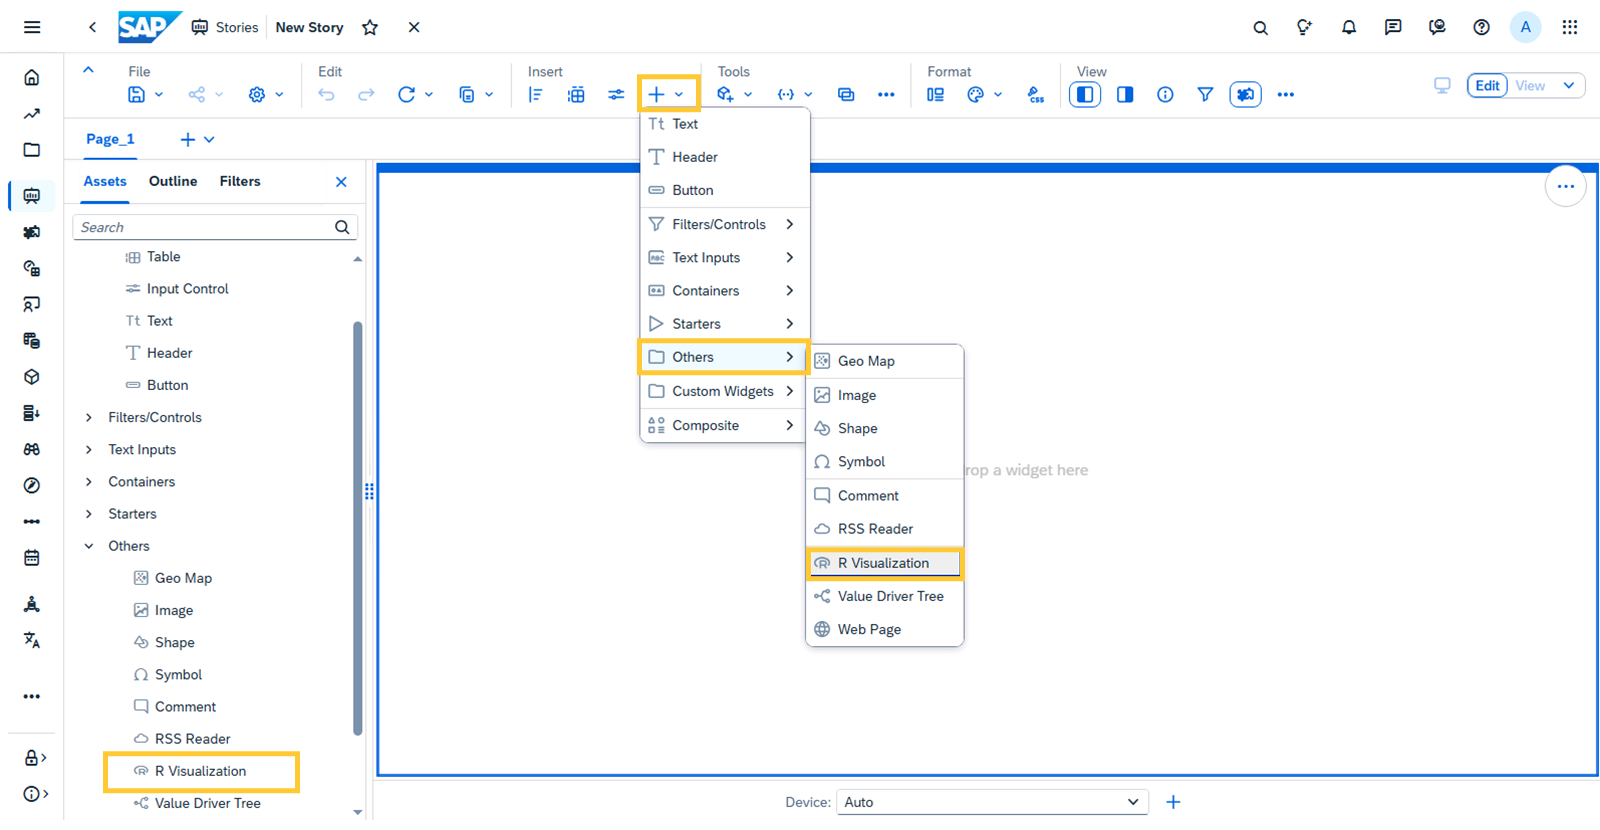Click the Redo arrow under Edit
Screen dimensions: 1600x830
click(x=366, y=94)
